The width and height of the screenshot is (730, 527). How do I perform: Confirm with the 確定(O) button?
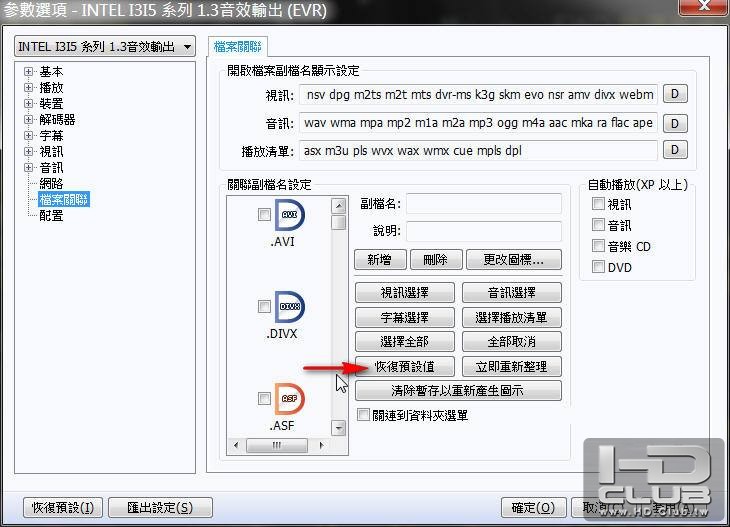click(x=534, y=507)
